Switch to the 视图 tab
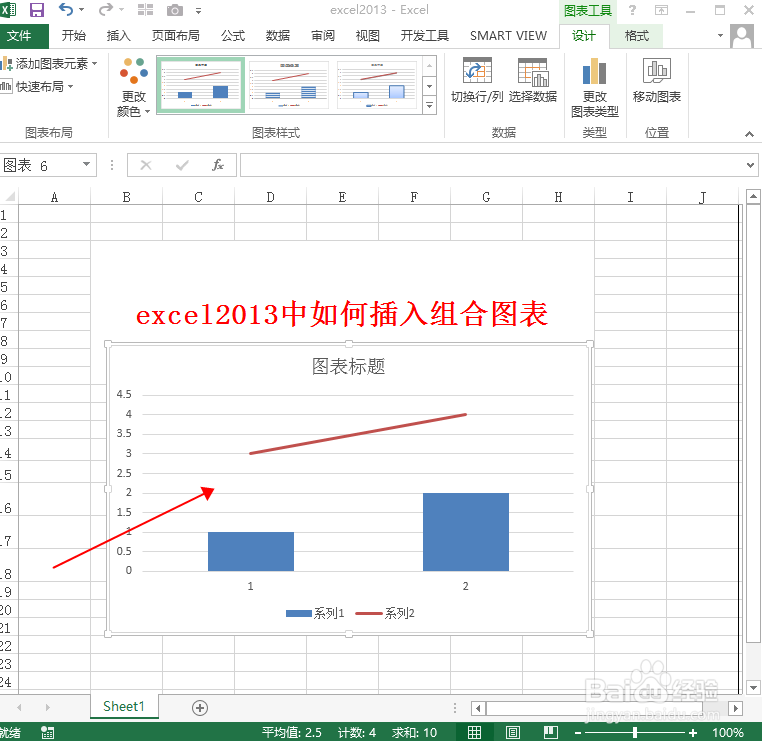This screenshot has width=762, height=741. tap(367, 35)
